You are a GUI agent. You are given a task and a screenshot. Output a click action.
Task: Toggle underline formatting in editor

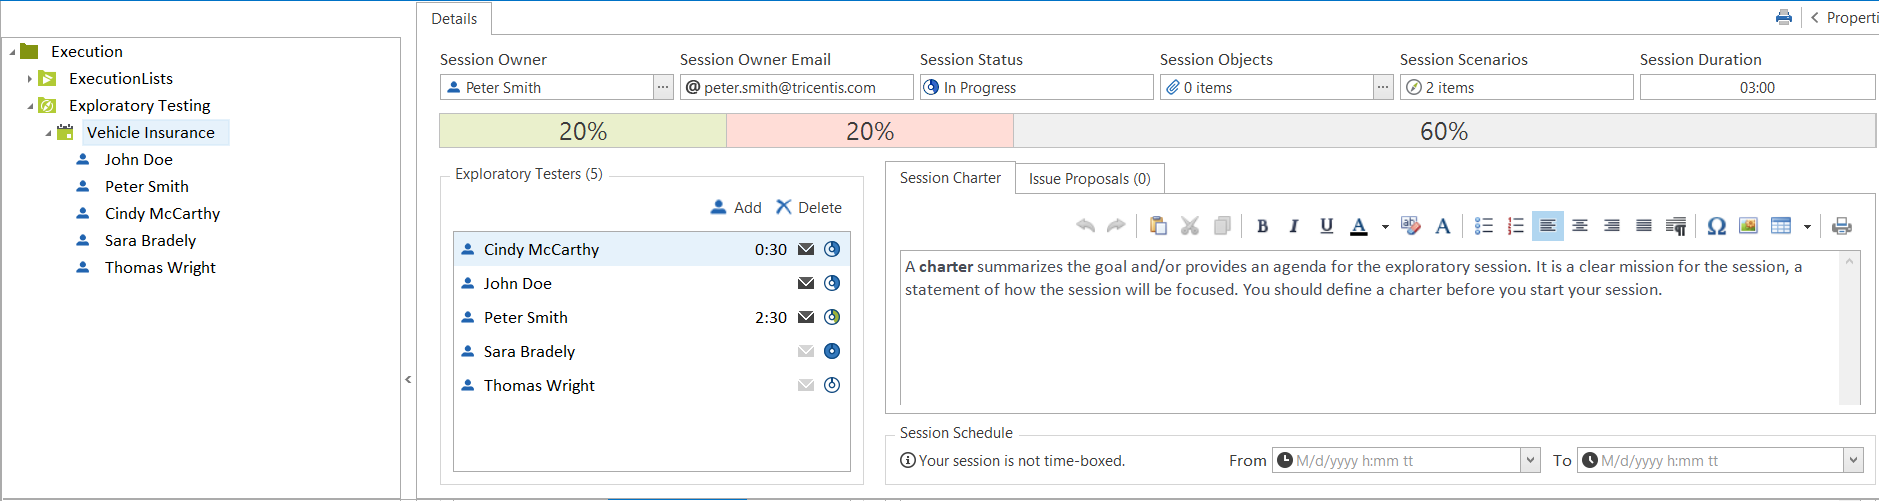coord(1326,226)
